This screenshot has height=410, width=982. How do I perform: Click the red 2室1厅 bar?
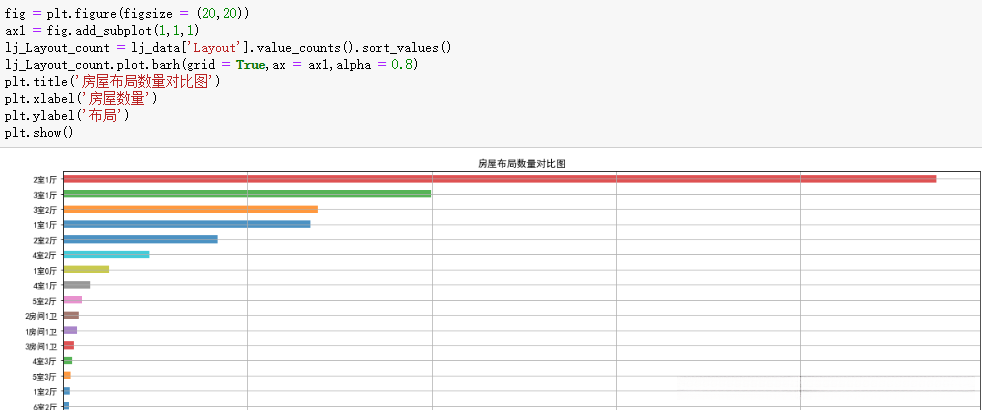tap(500, 179)
